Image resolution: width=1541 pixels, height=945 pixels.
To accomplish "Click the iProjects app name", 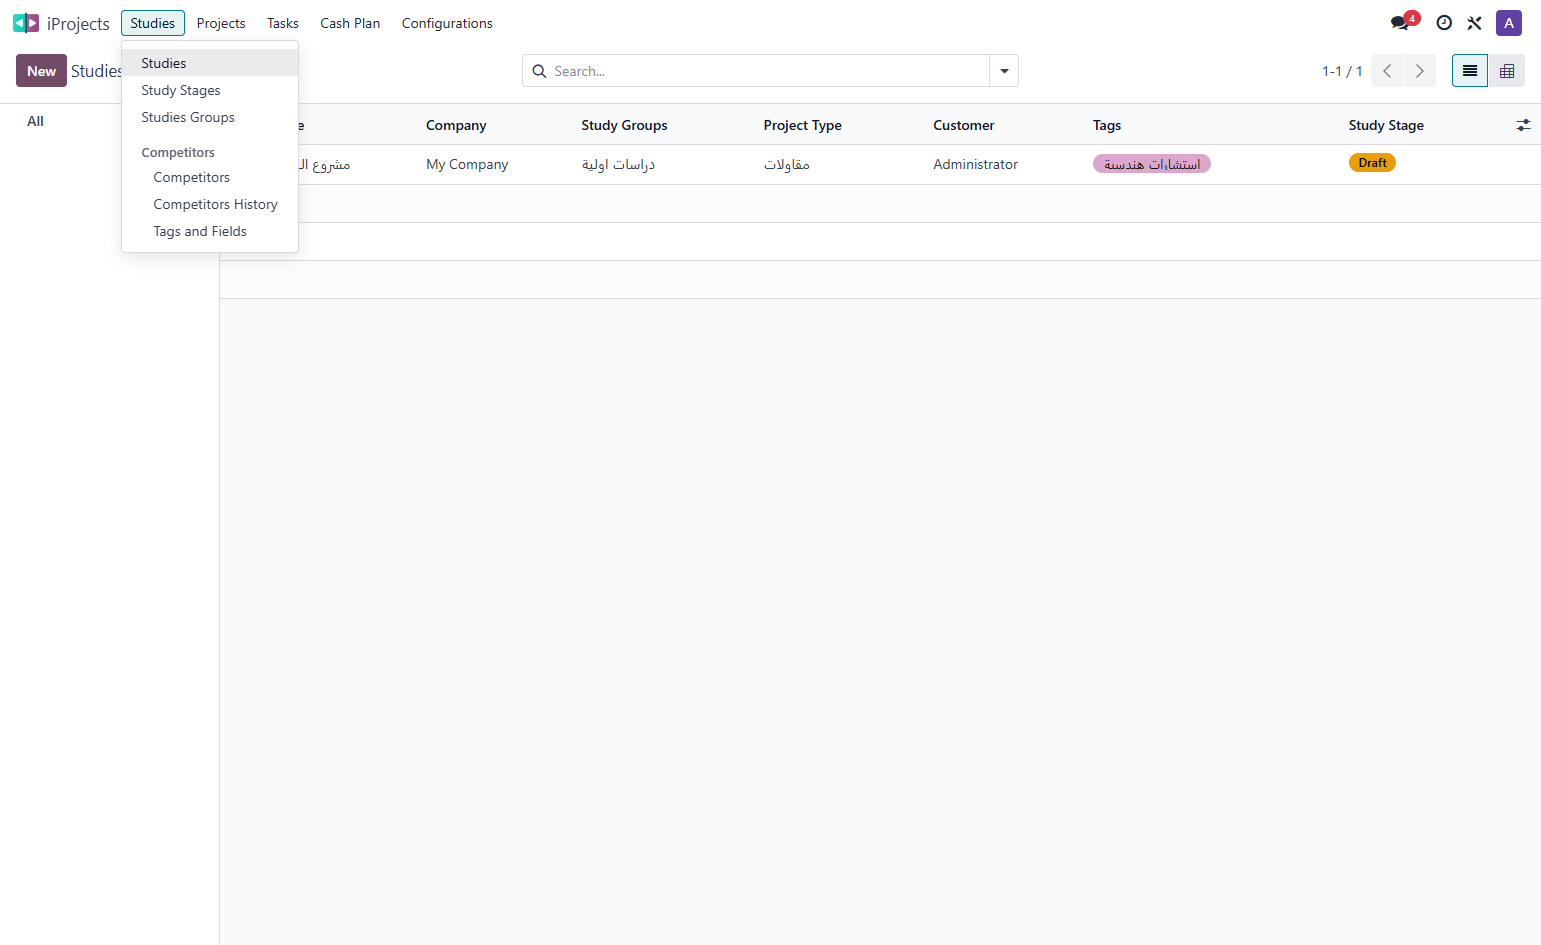I will coord(78,24).
